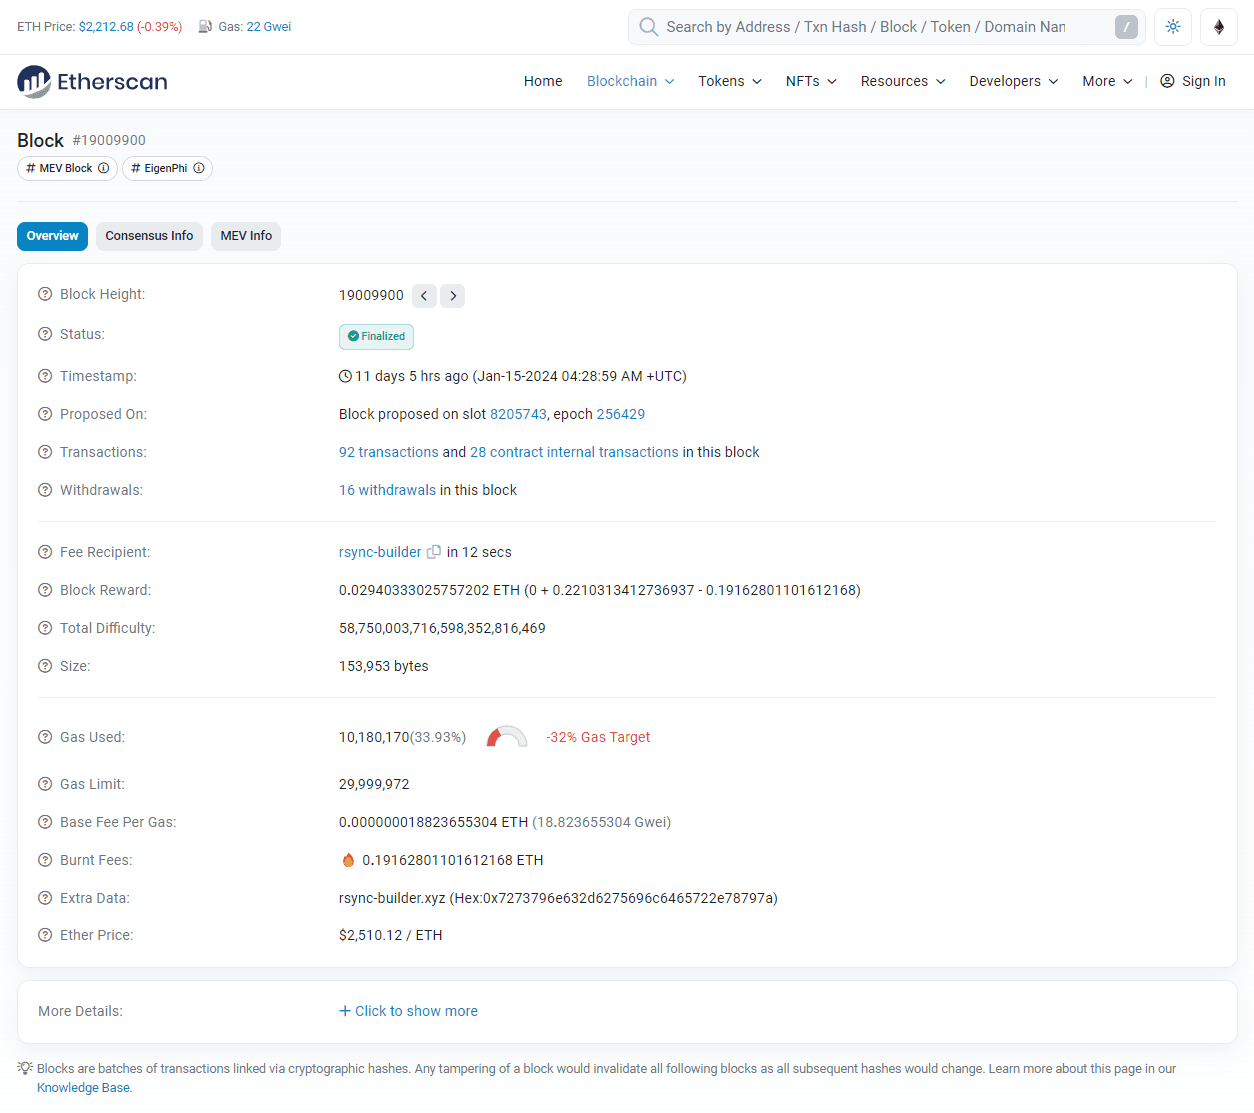Click help icon next to Block Reward
Image resolution: width=1254 pixels, height=1113 pixels.
(45, 590)
